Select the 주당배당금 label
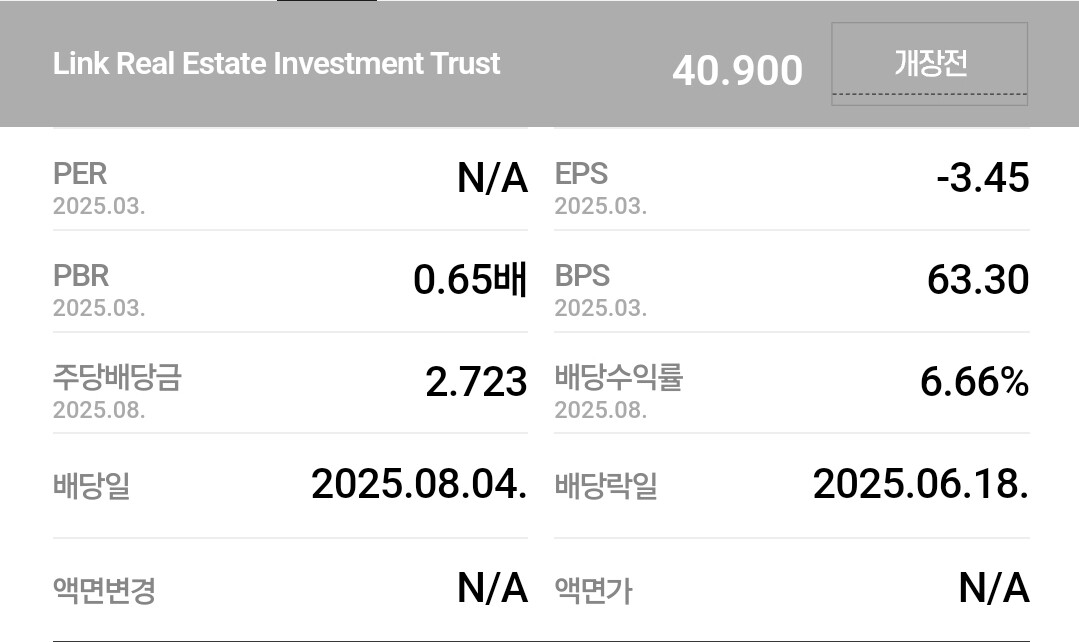The height and width of the screenshot is (642, 1079). pyautogui.click(x=117, y=377)
